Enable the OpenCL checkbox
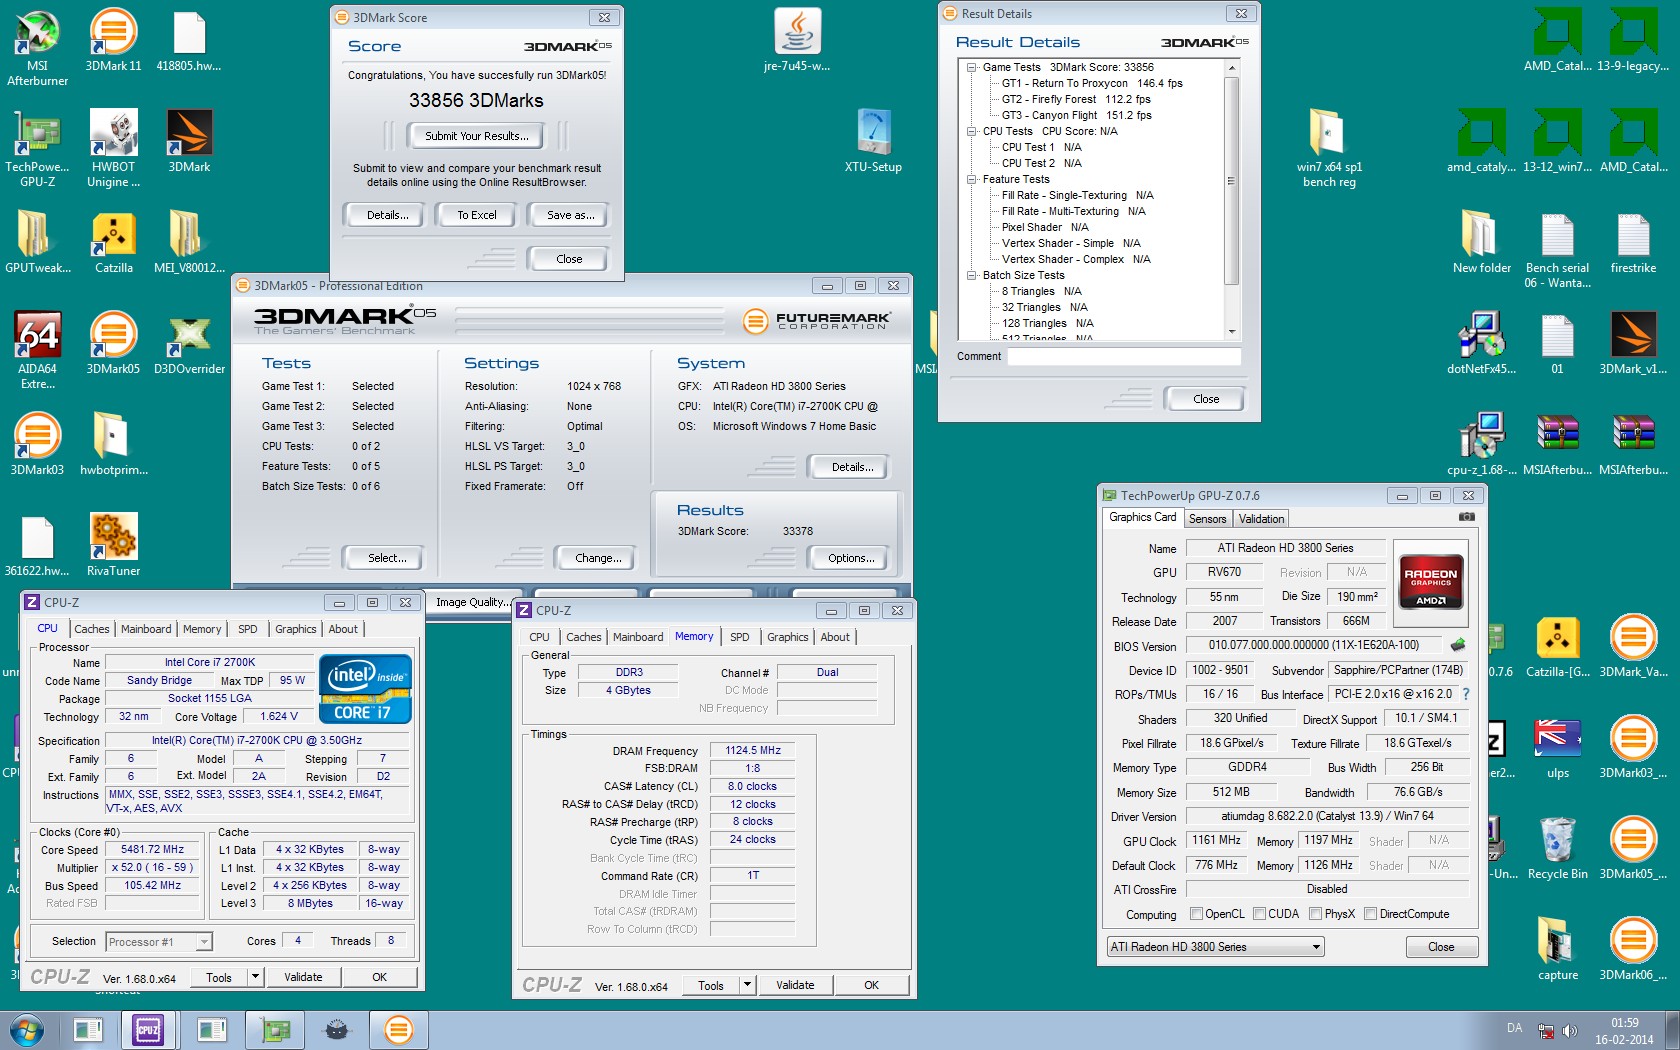 (x=1196, y=913)
